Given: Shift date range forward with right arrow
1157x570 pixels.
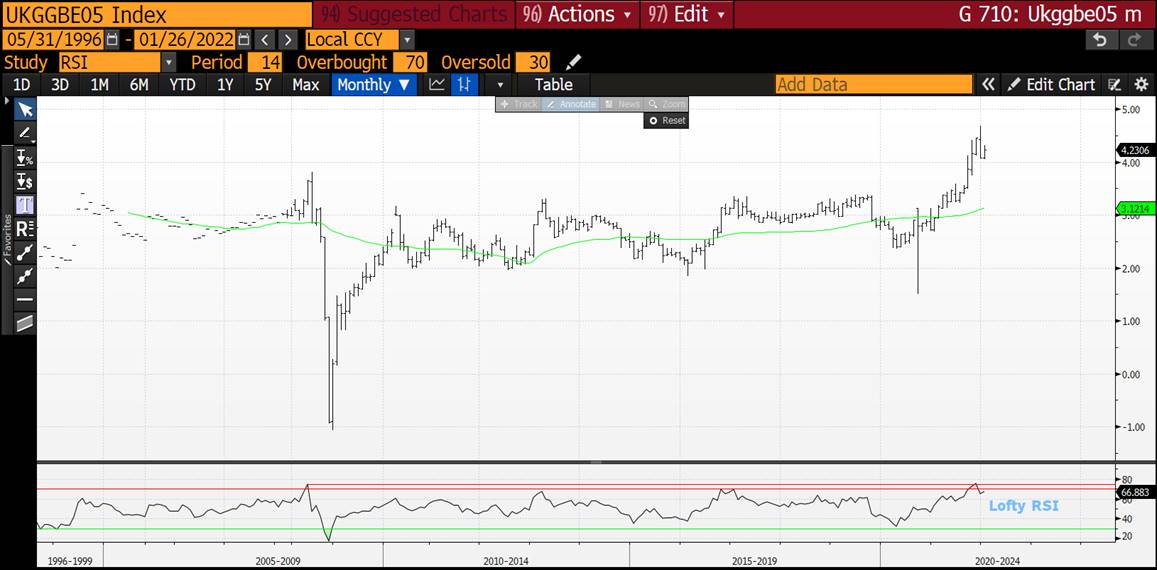Looking at the screenshot, I should (x=288, y=39).
